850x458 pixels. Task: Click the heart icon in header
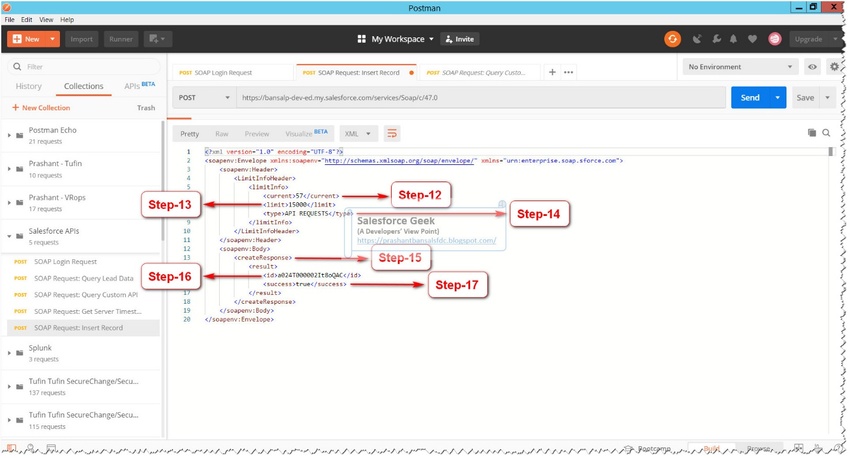click(752, 39)
